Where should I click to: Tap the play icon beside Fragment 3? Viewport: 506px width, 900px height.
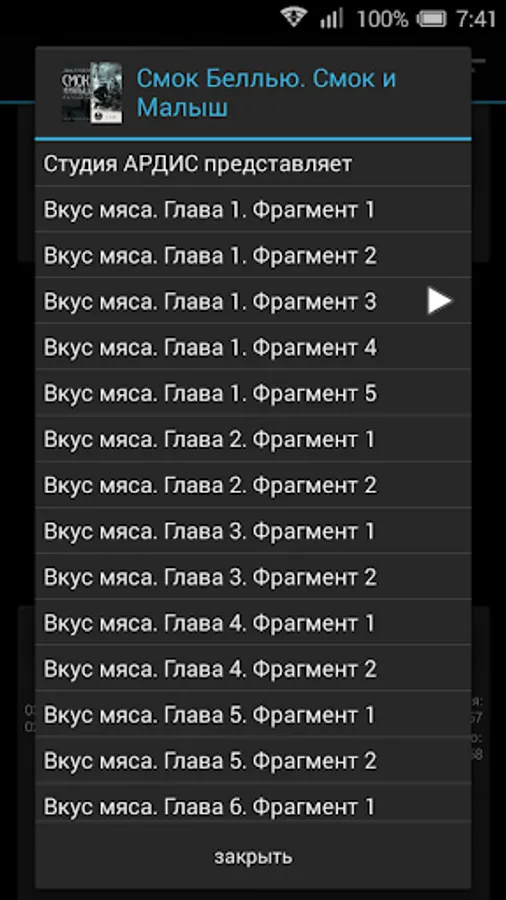coord(439,301)
